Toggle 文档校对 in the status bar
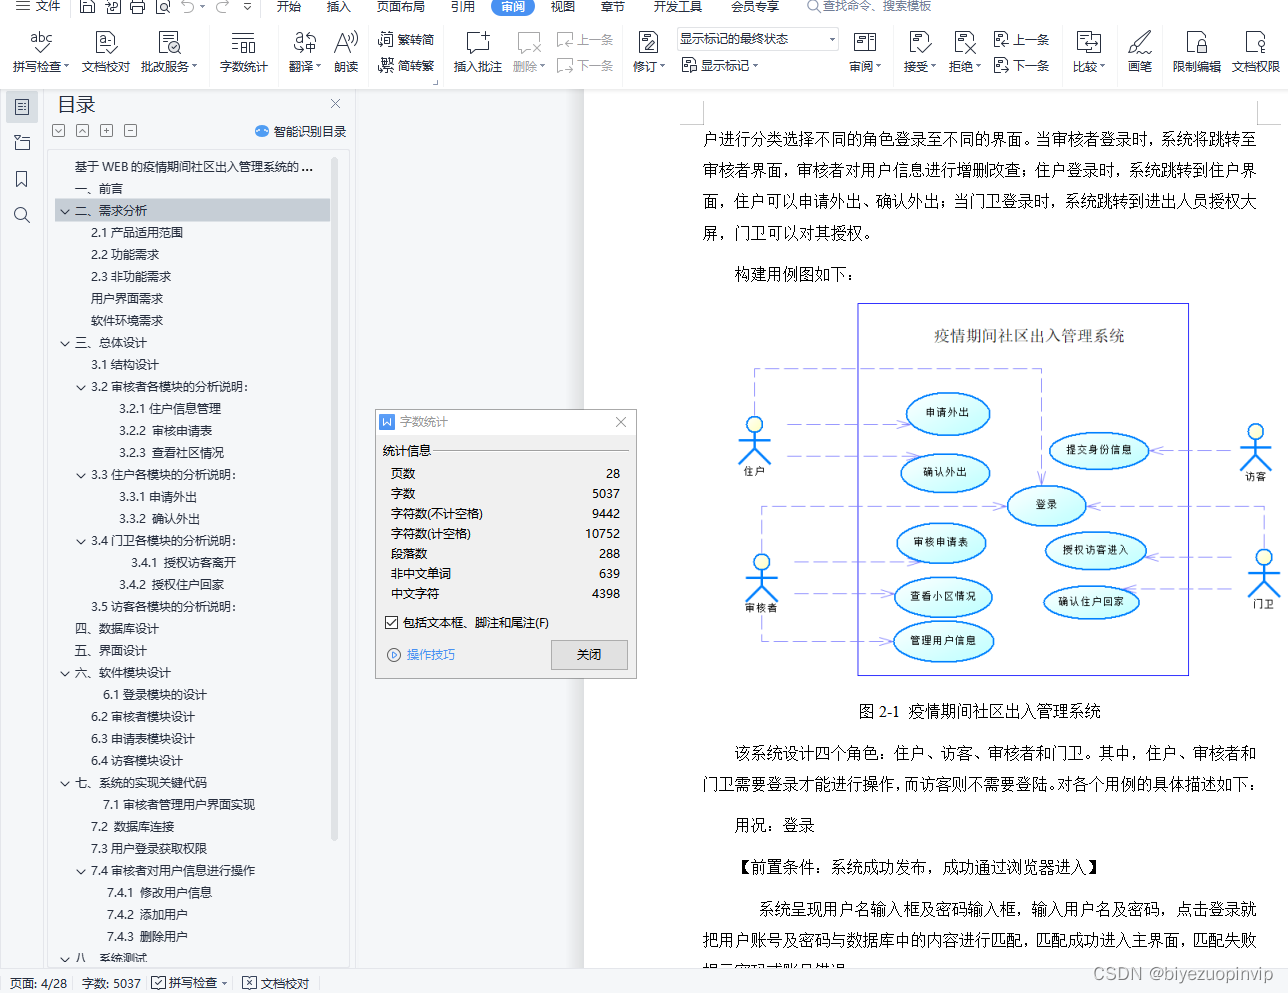This screenshot has height=993, width=1288. point(276,983)
